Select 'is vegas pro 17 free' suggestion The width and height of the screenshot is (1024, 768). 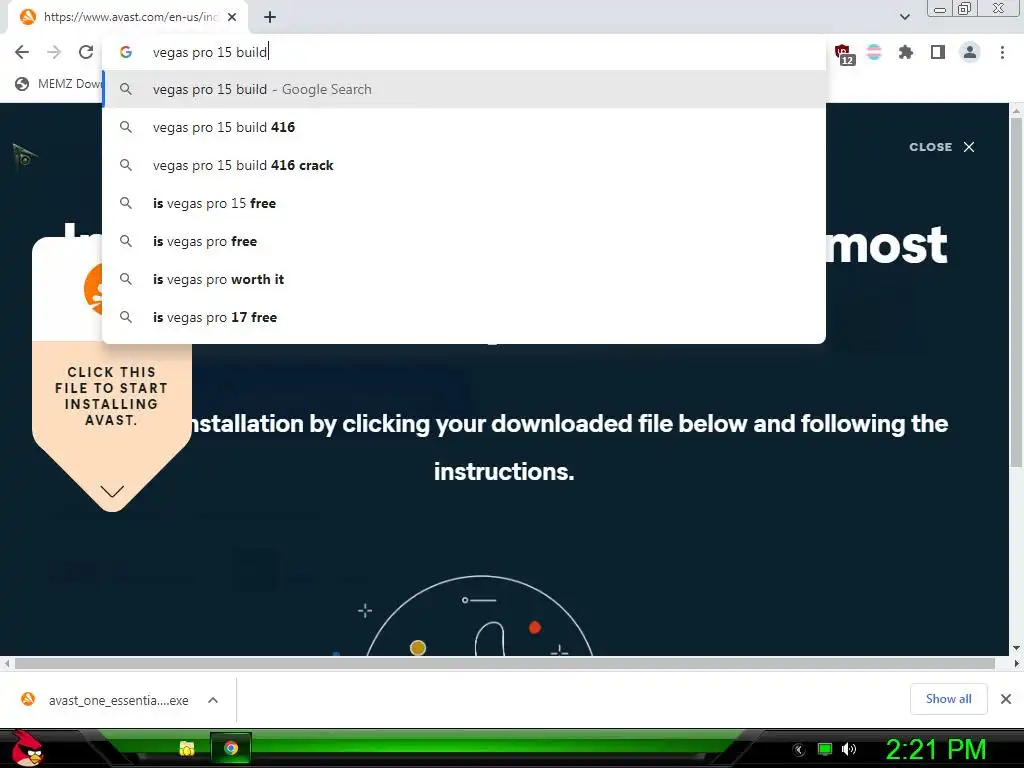tap(464, 317)
